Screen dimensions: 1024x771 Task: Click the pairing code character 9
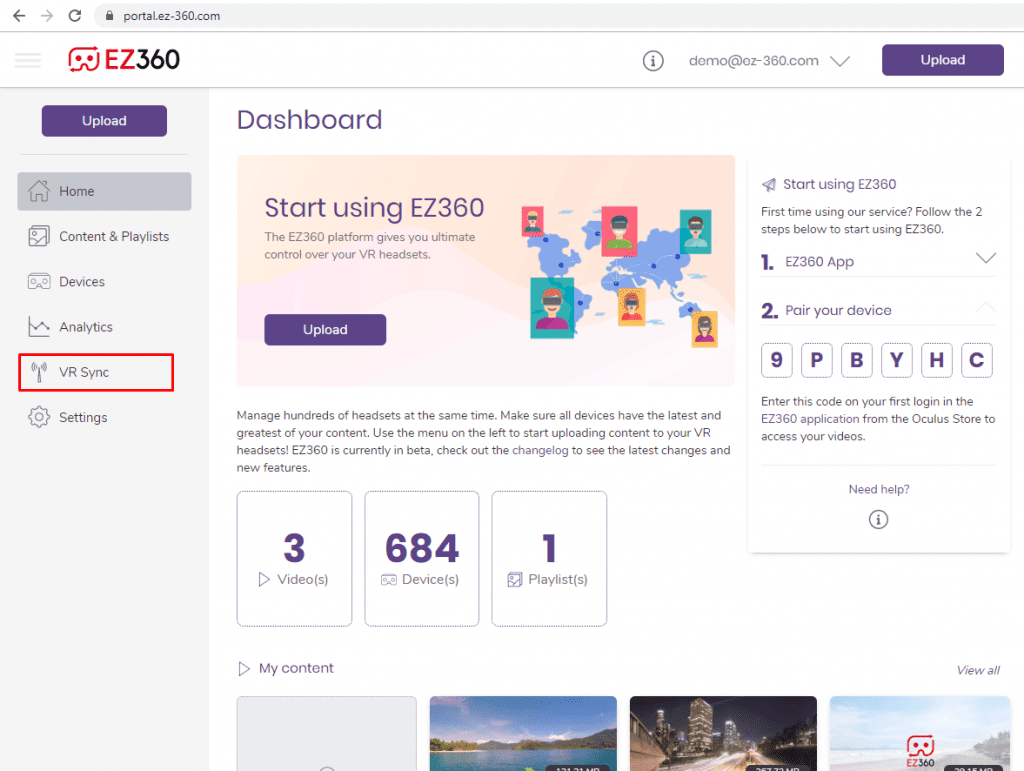click(x=776, y=360)
